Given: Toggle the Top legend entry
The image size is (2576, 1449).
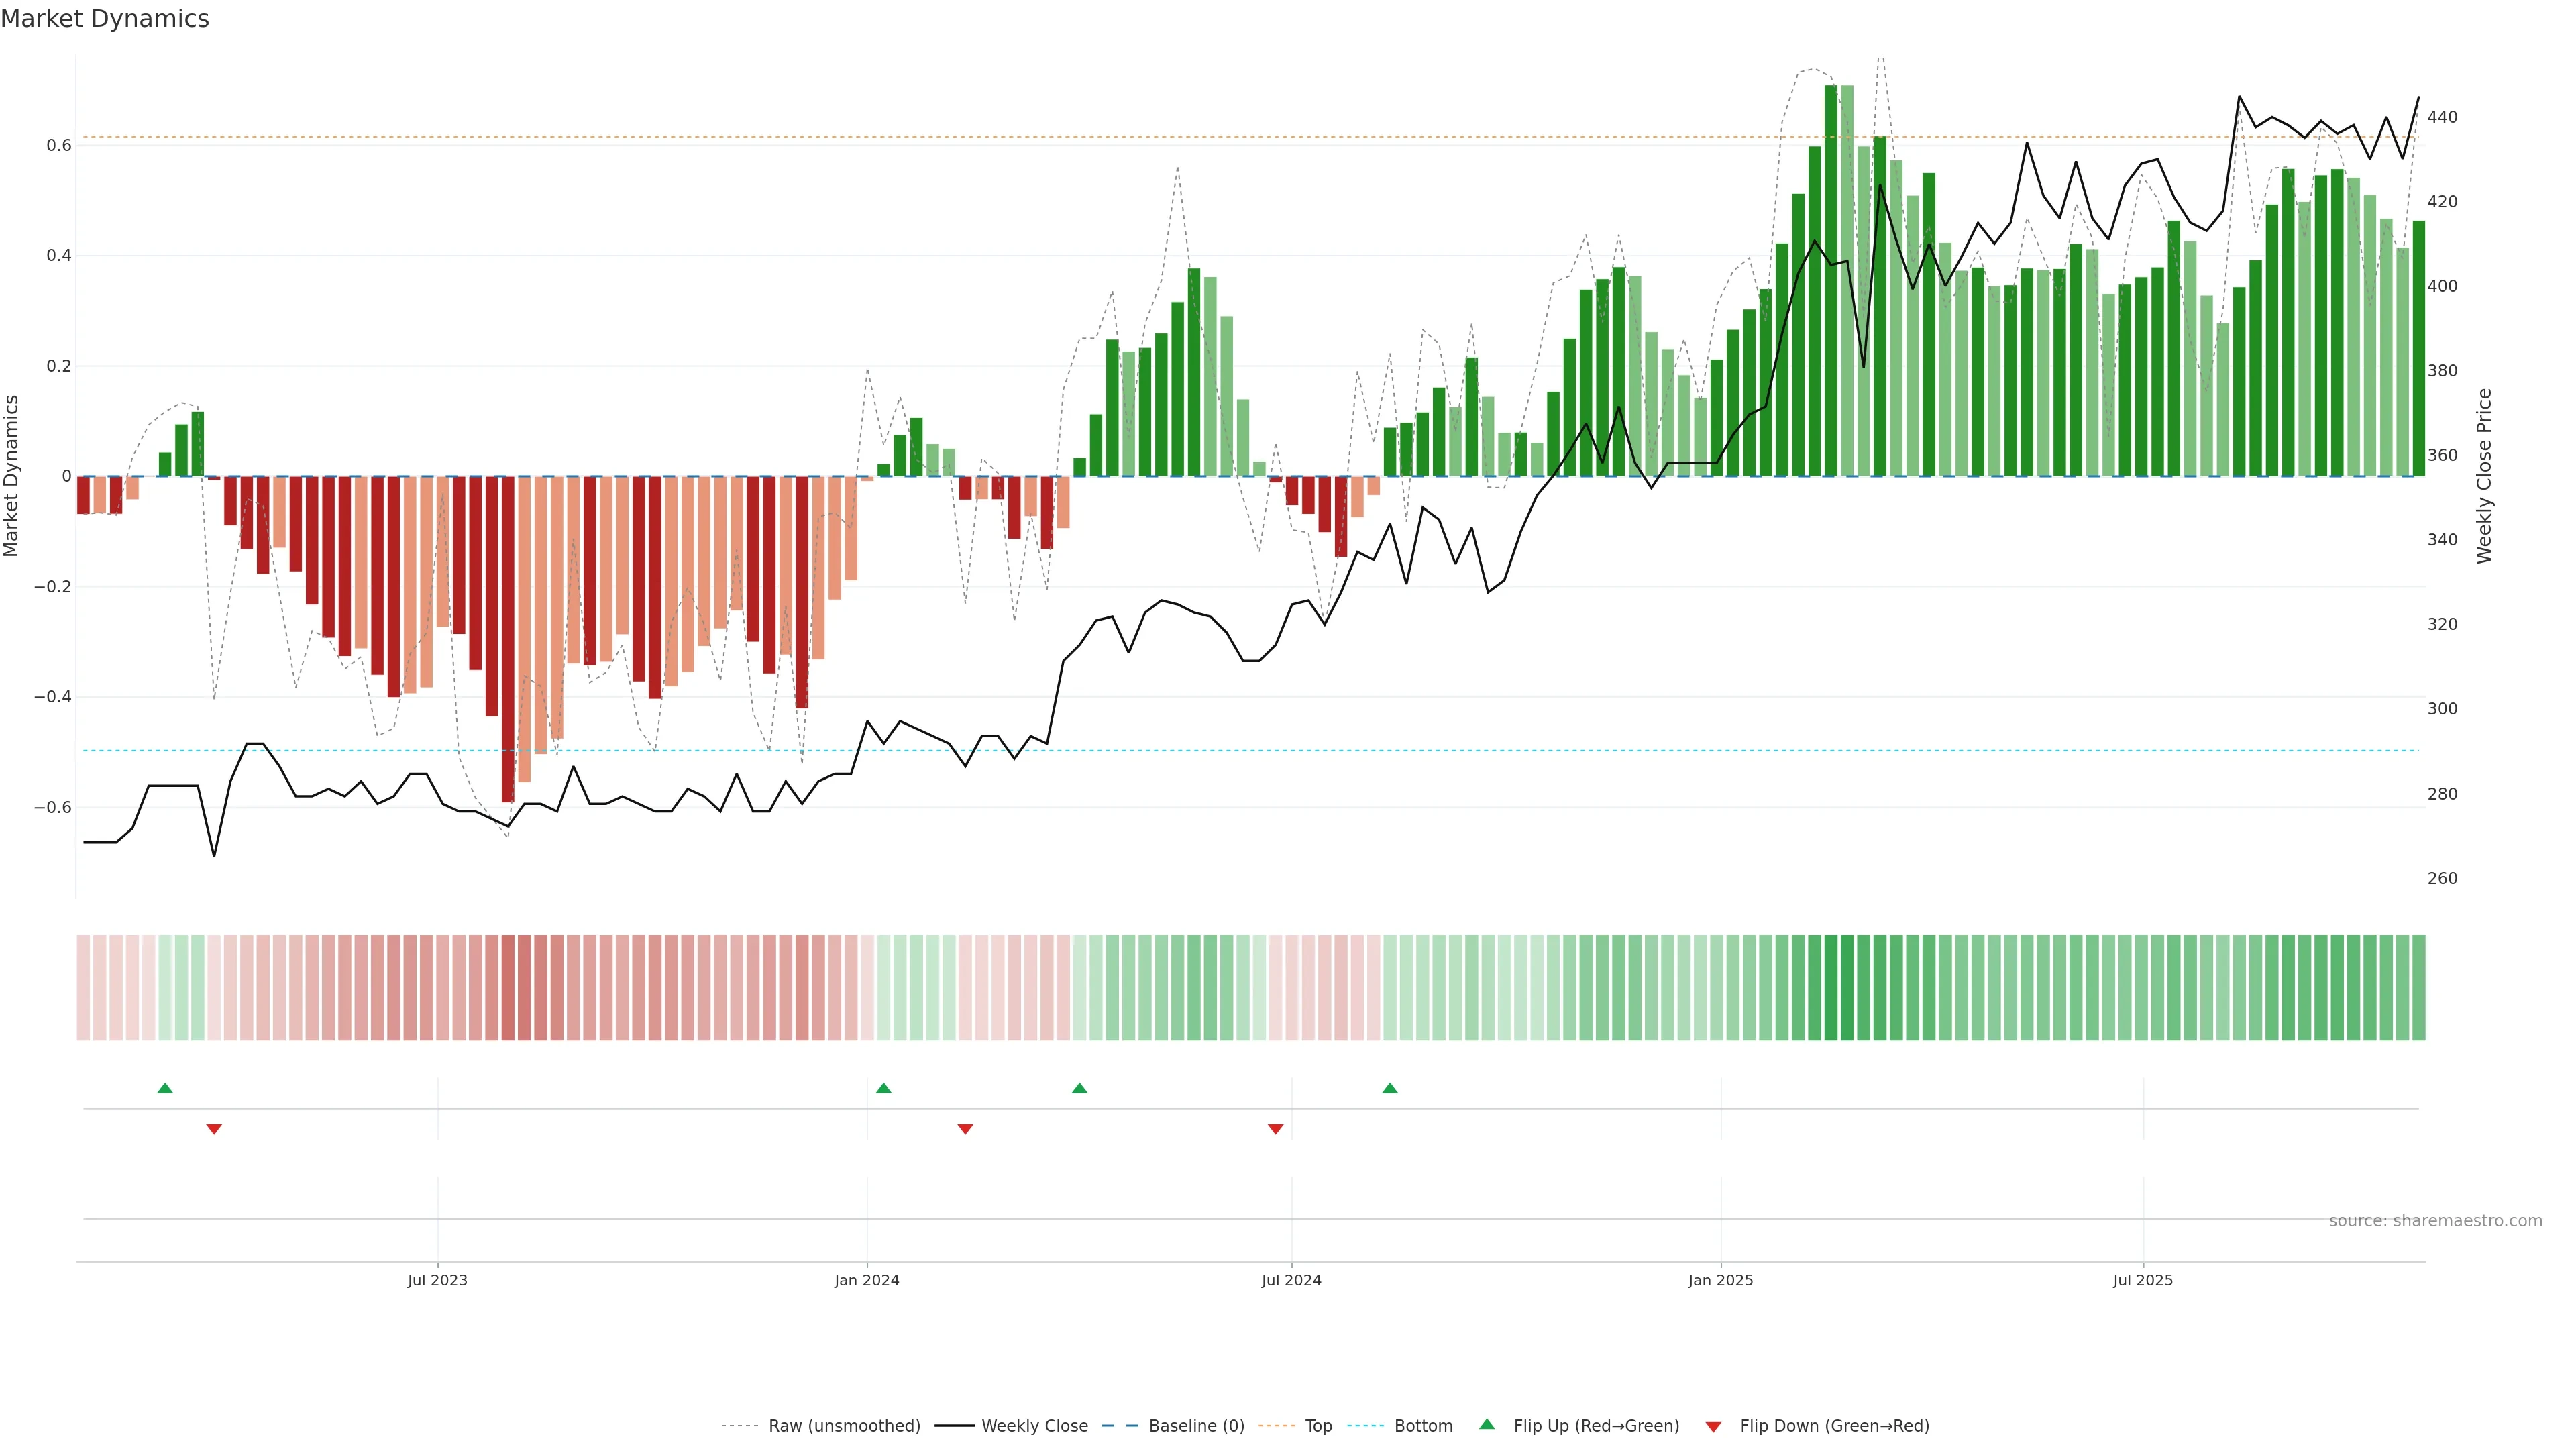Looking at the screenshot, I should tap(1318, 1425).
